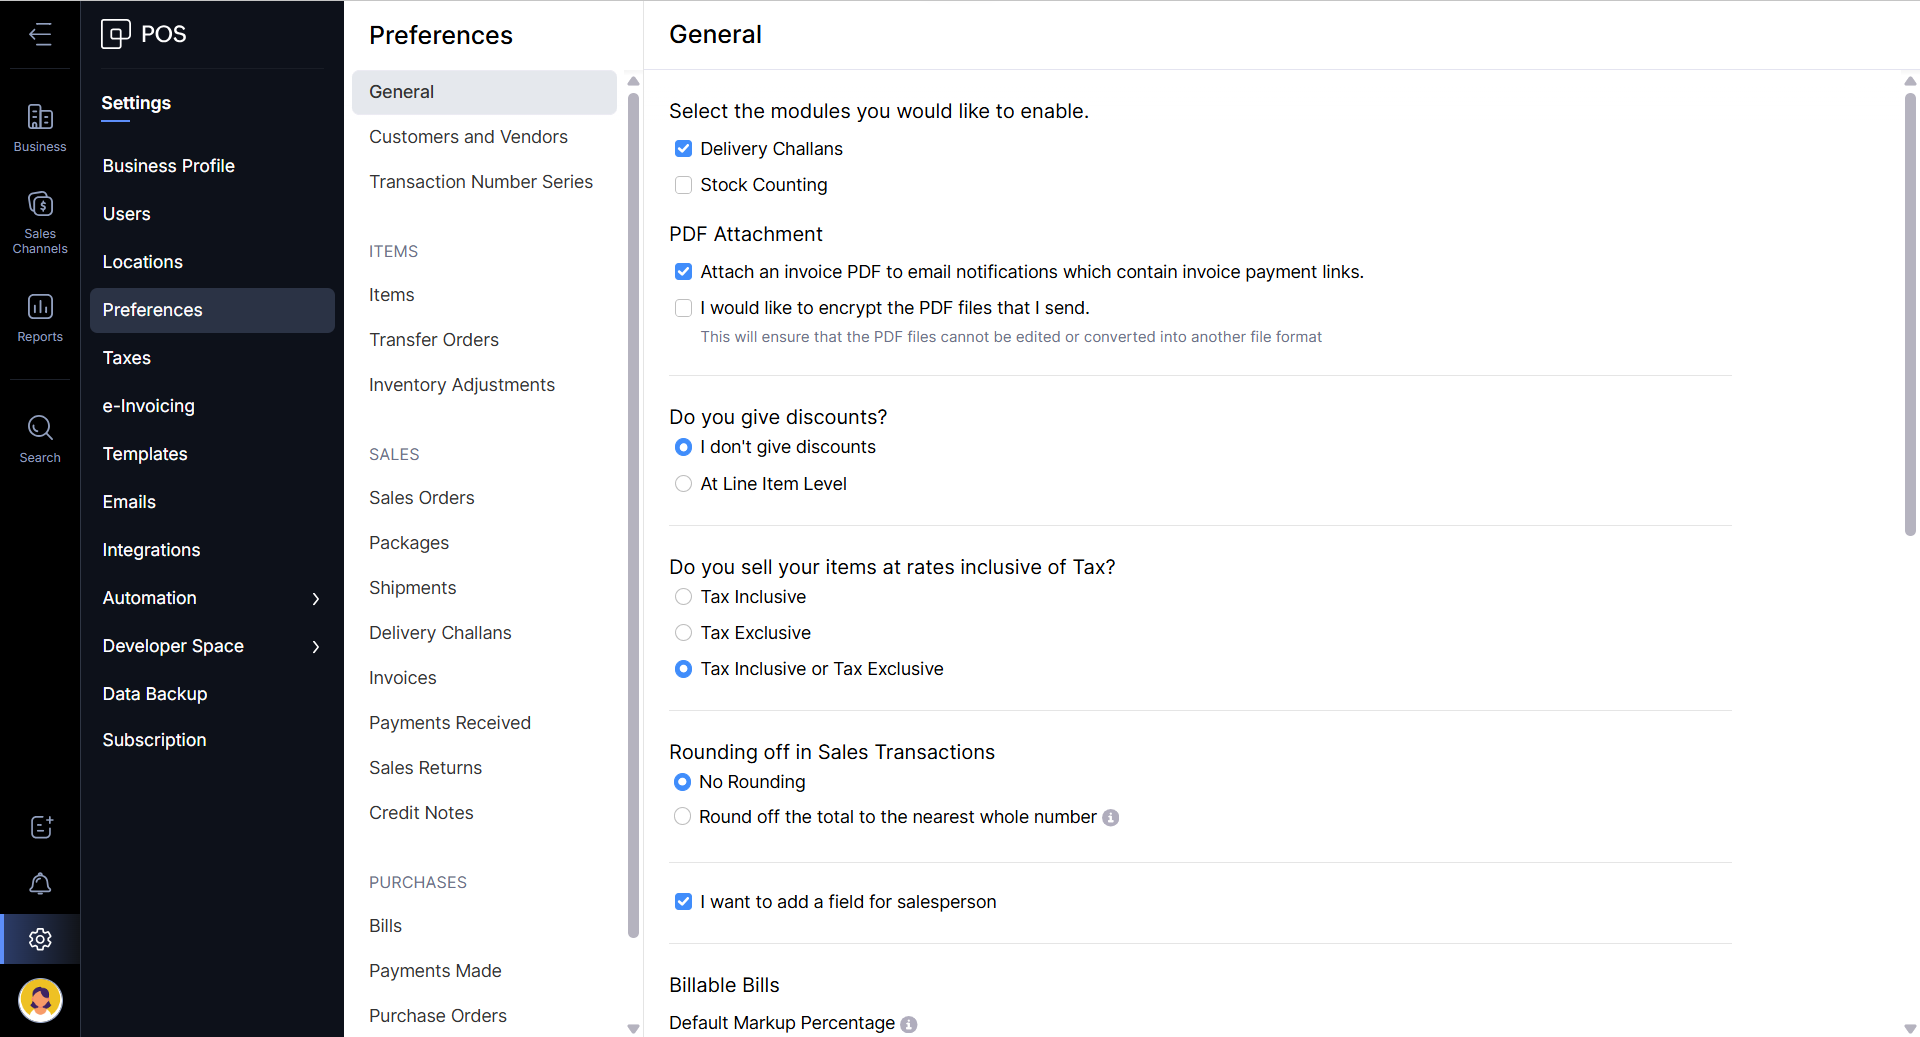Click the settings gear icon
This screenshot has width=1920, height=1037.
40,940
